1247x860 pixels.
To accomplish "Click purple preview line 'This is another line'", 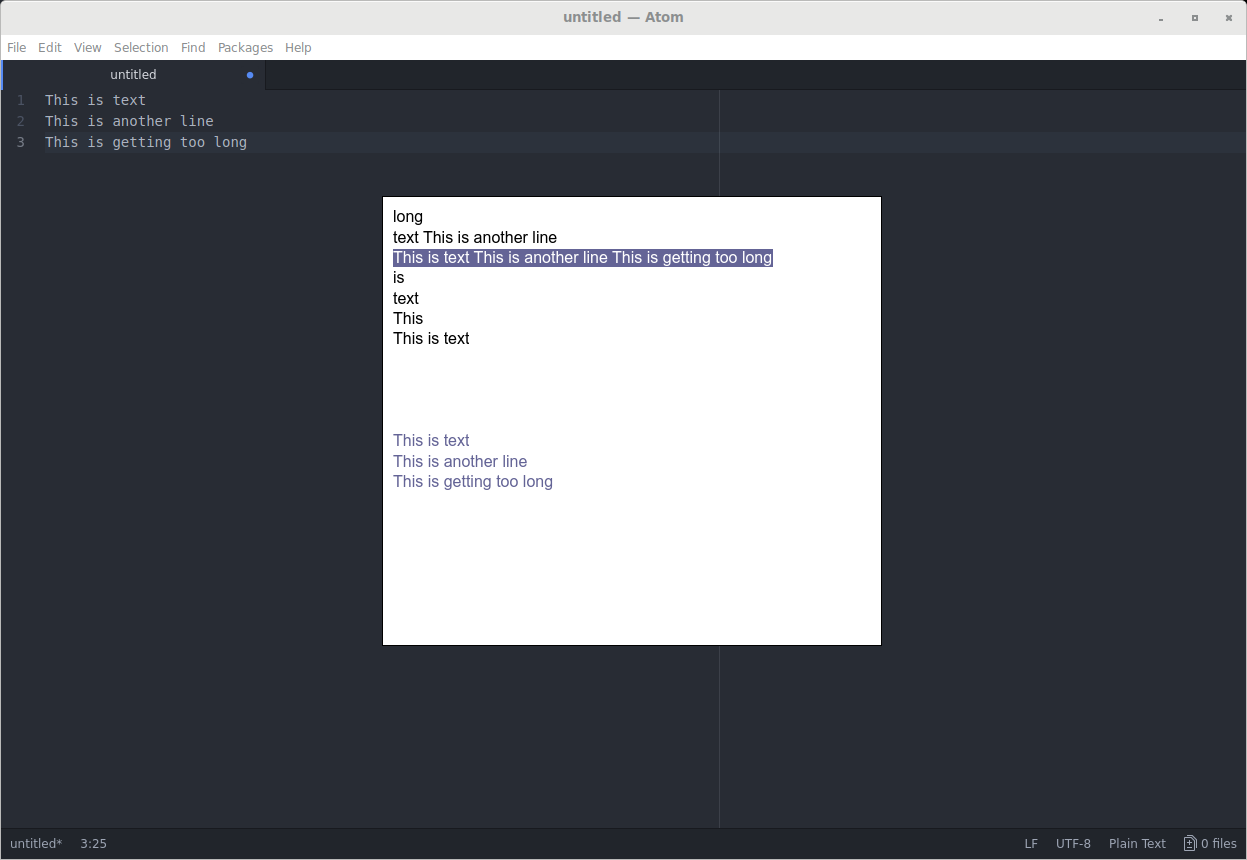I will point(460,461).
